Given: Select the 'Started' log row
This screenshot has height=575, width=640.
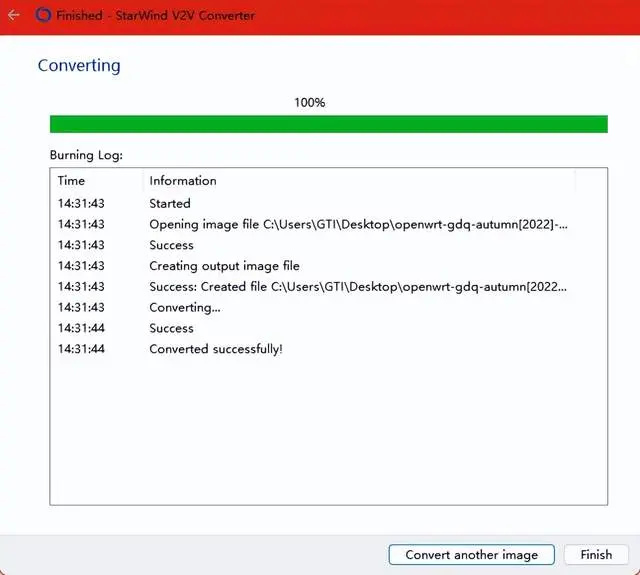Looking at the screenshot, I should point(313,203).
